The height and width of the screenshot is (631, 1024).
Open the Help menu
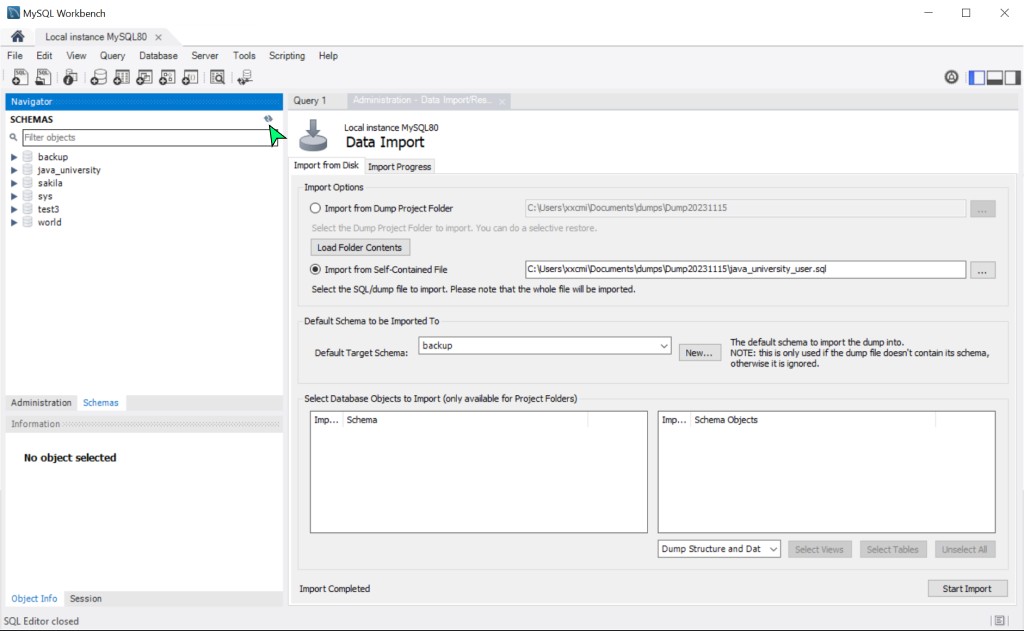pos(328,56)
